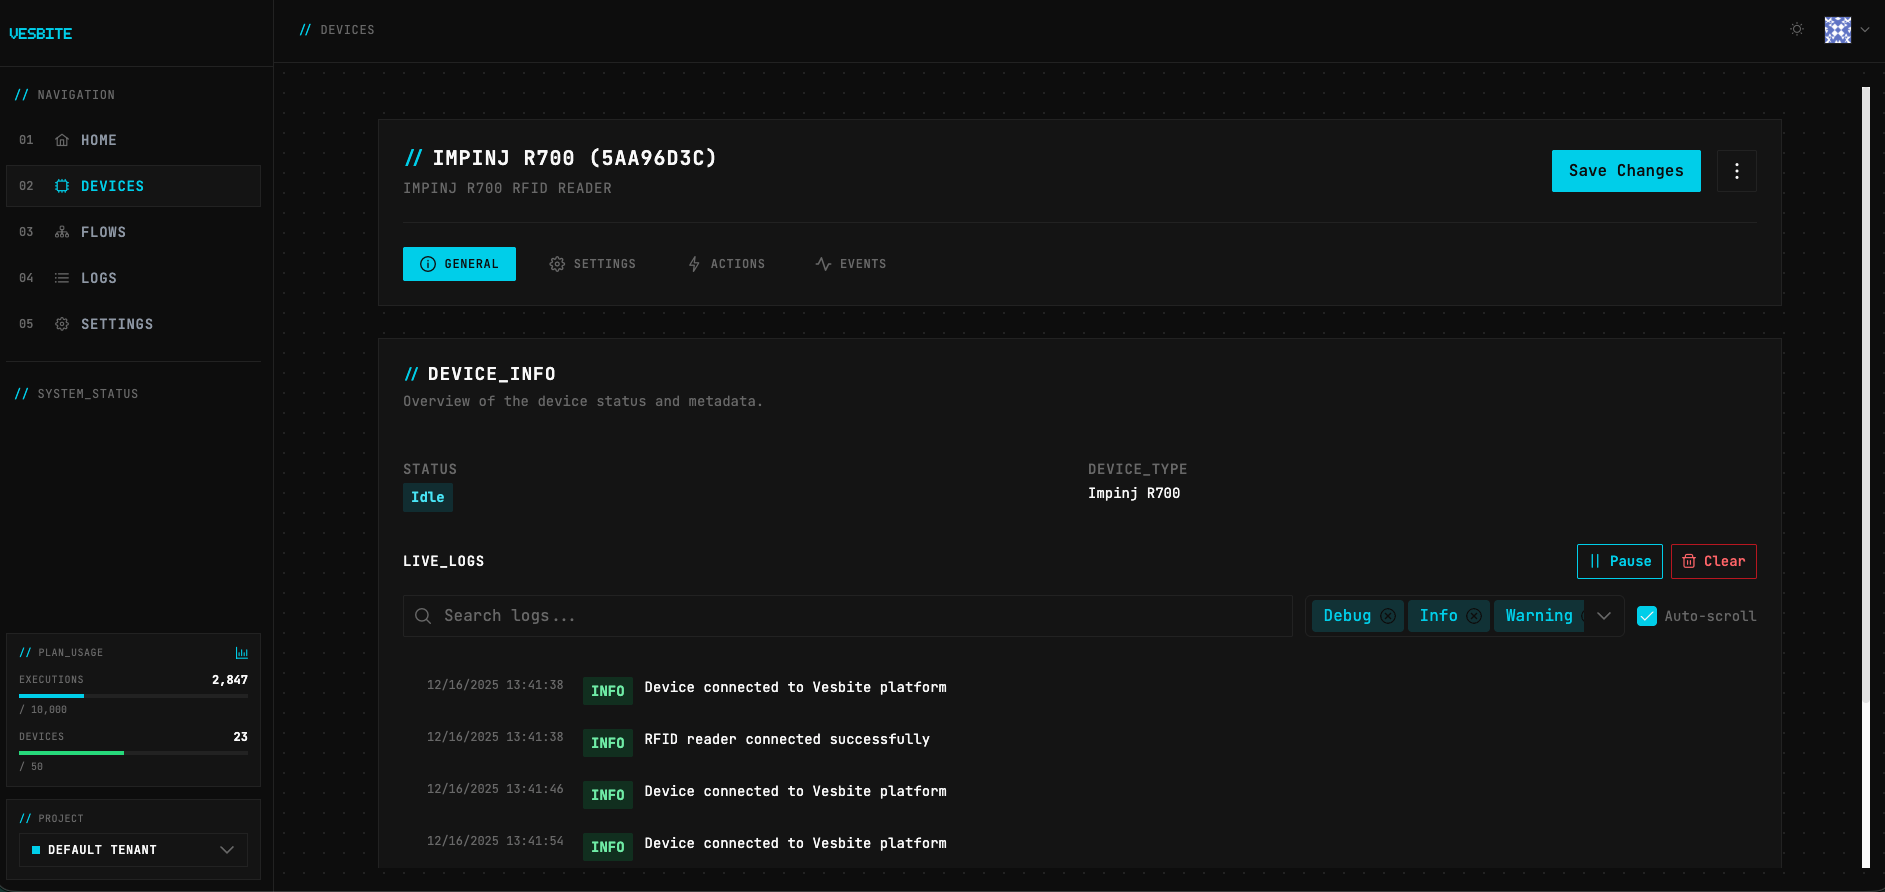The width and height of the screenshot is (1885, 892).
Task: Remove the Info filter tag
Action: [x=1474, y=616]
